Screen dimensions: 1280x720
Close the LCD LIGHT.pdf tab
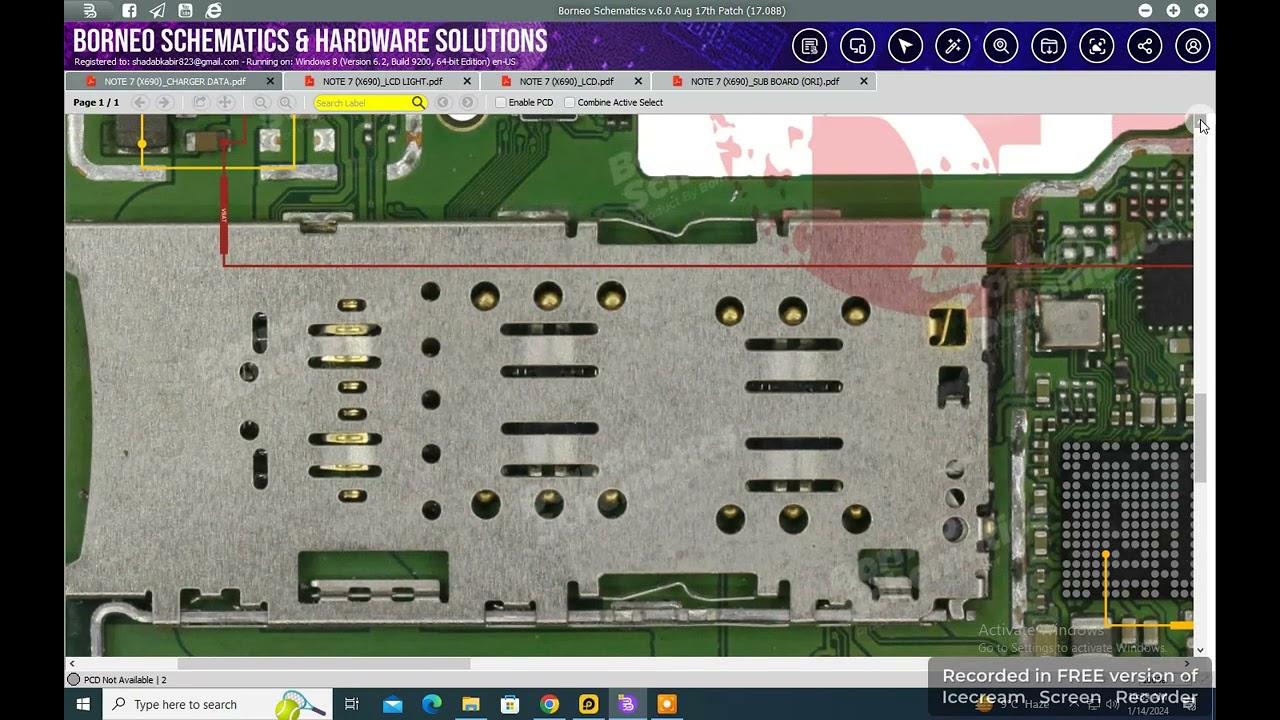(467, 81)
